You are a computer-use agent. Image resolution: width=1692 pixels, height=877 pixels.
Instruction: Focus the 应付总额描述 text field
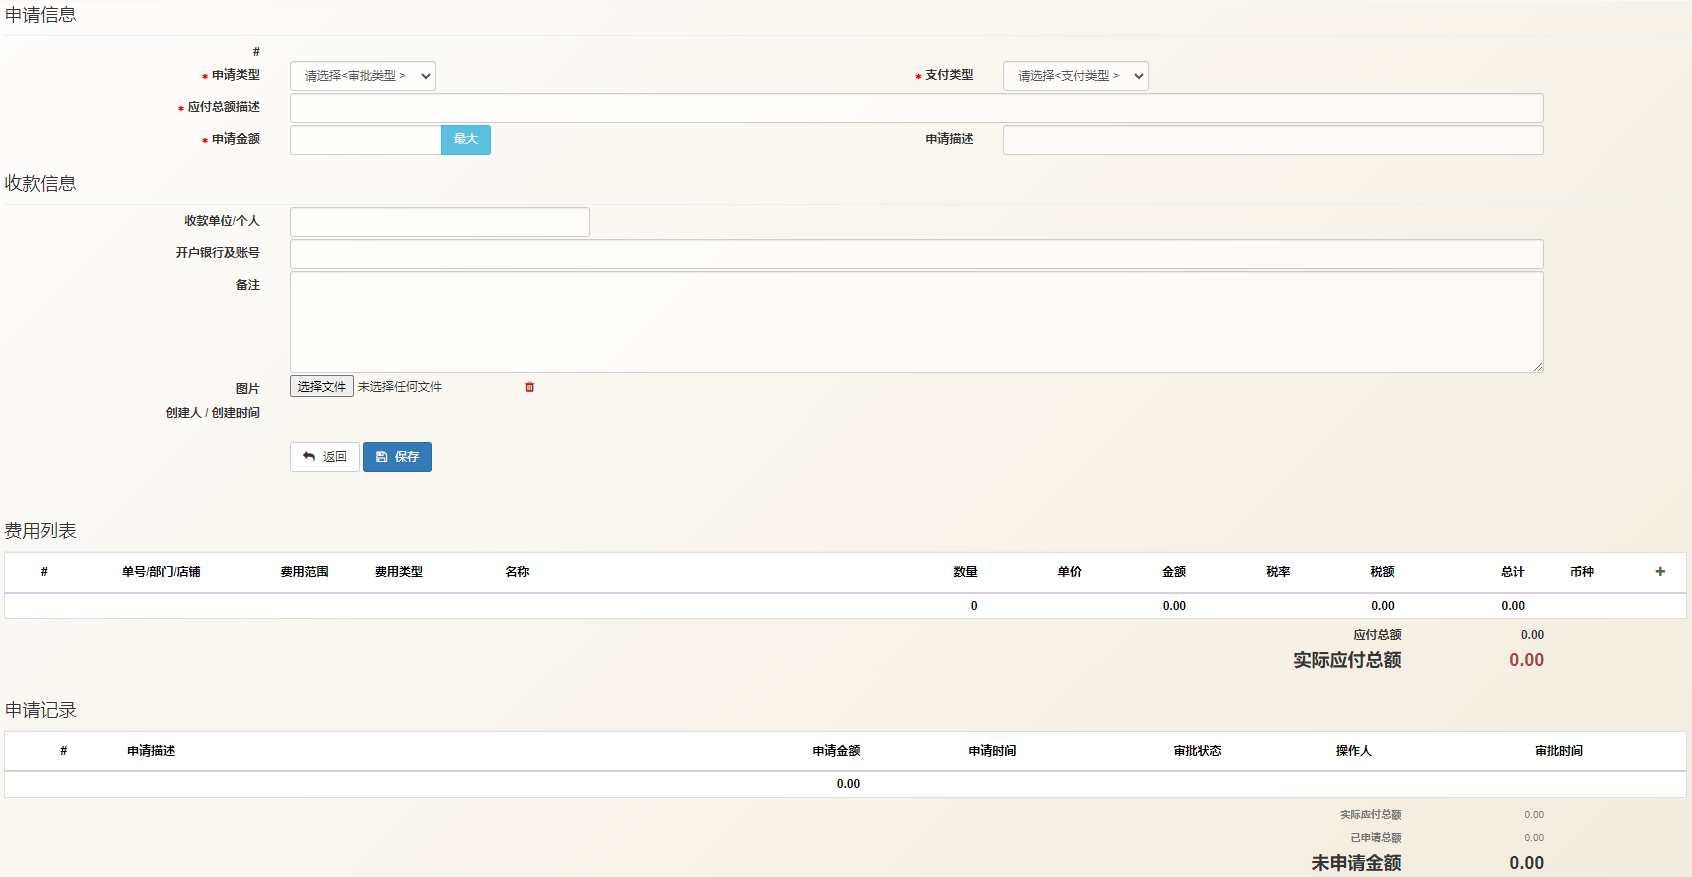click(916, 108)
